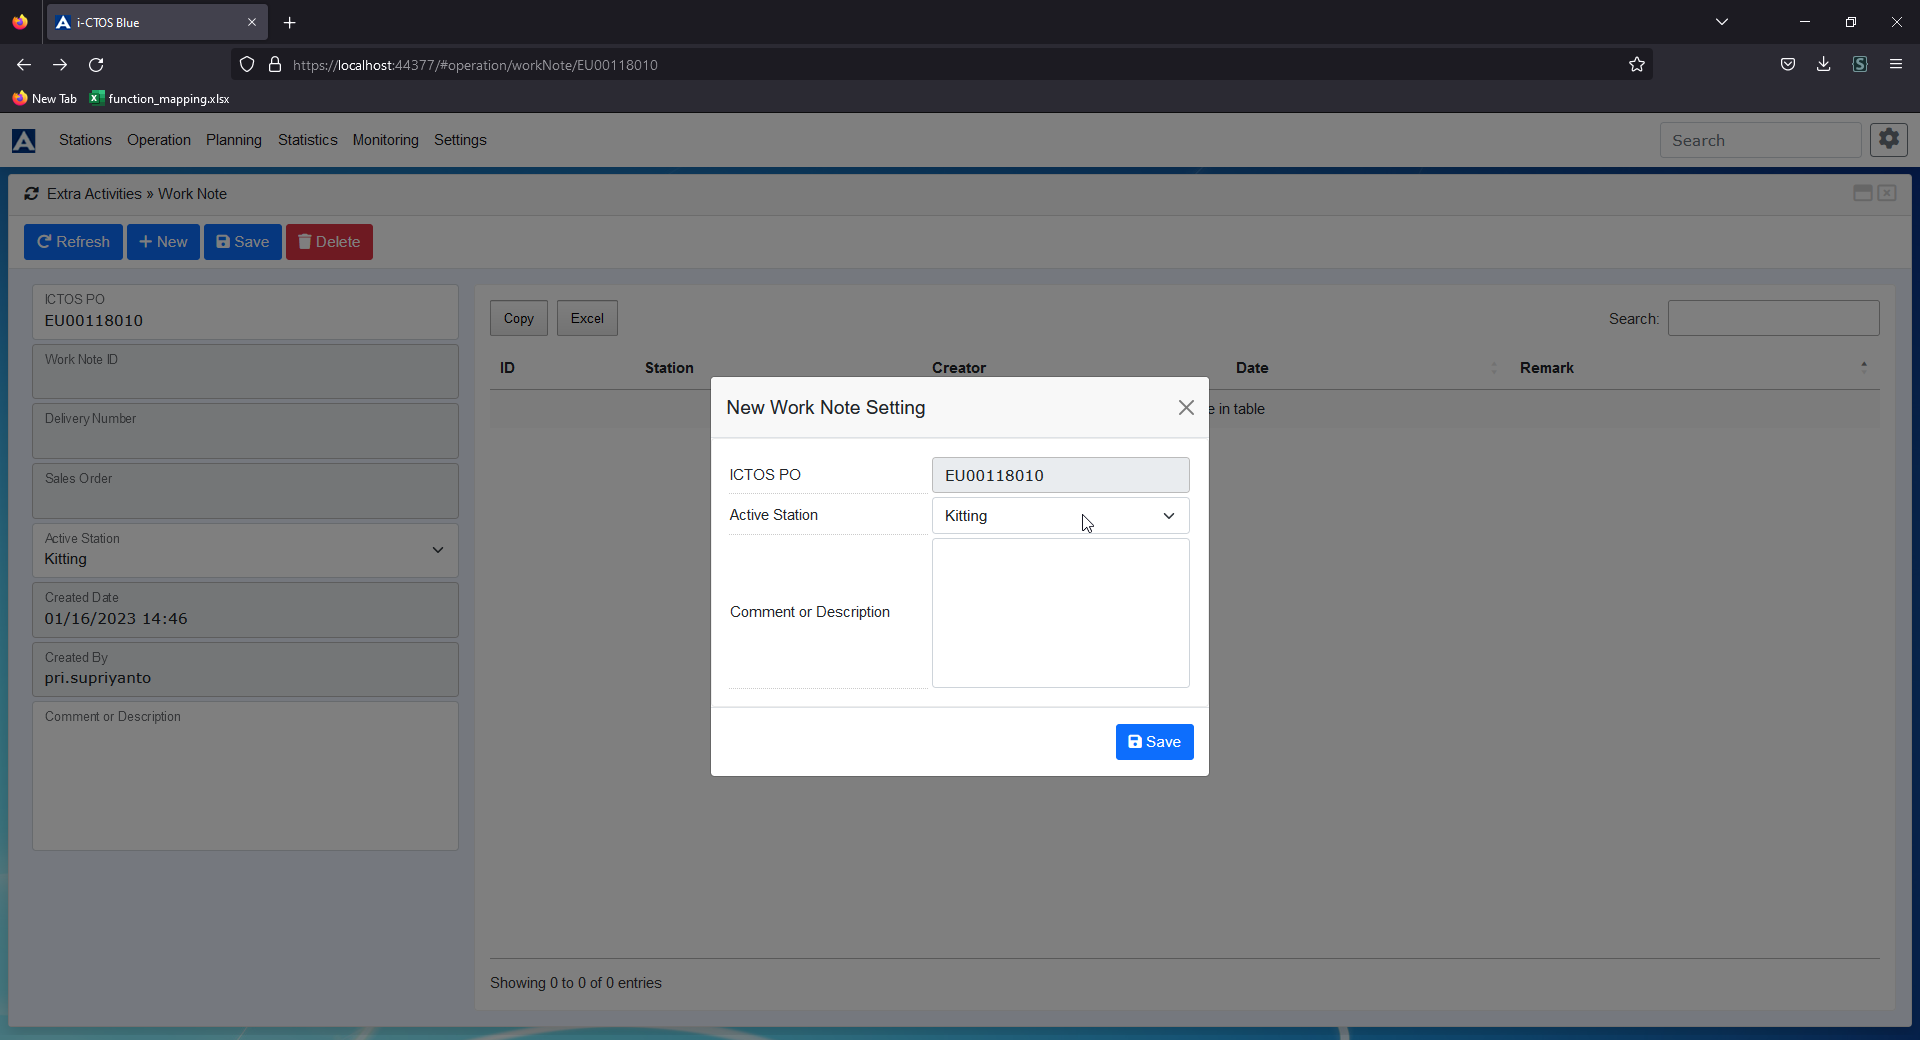Open function_mapping.xlsx bookmark

coord(160,98)
